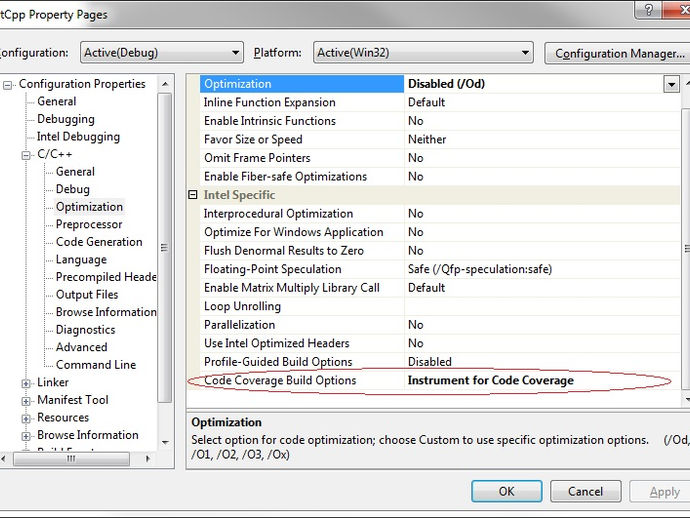The height and width of the screenshot is (518, 690).
Task: Select the Intel Debugging tree item
Action: 78,136
